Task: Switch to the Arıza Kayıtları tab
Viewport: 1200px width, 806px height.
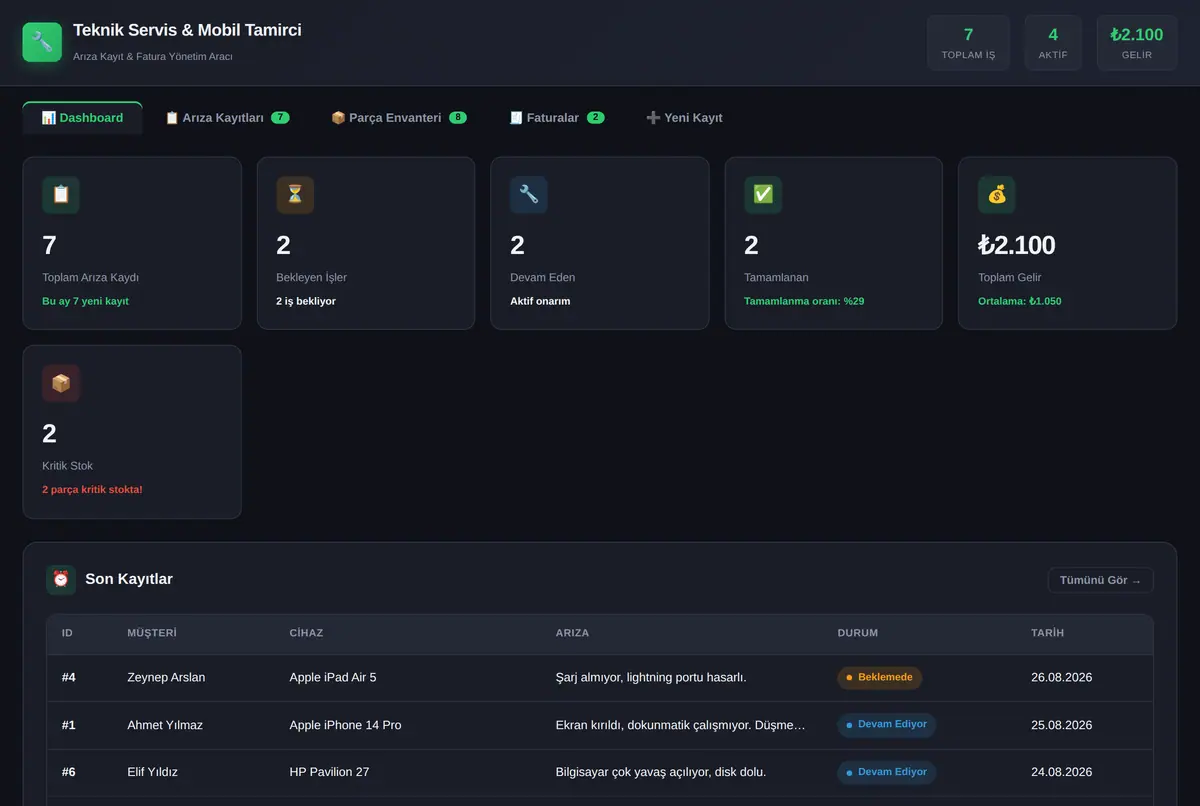Action: click(x=227, y=118)
